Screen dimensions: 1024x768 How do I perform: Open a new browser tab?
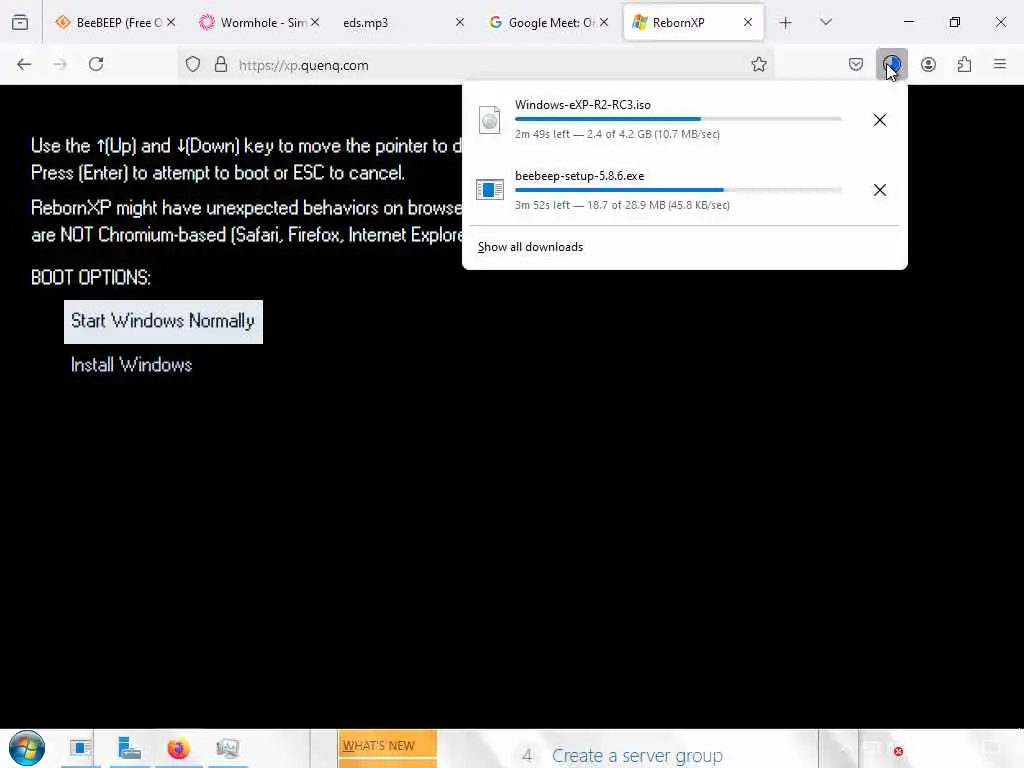786,23
